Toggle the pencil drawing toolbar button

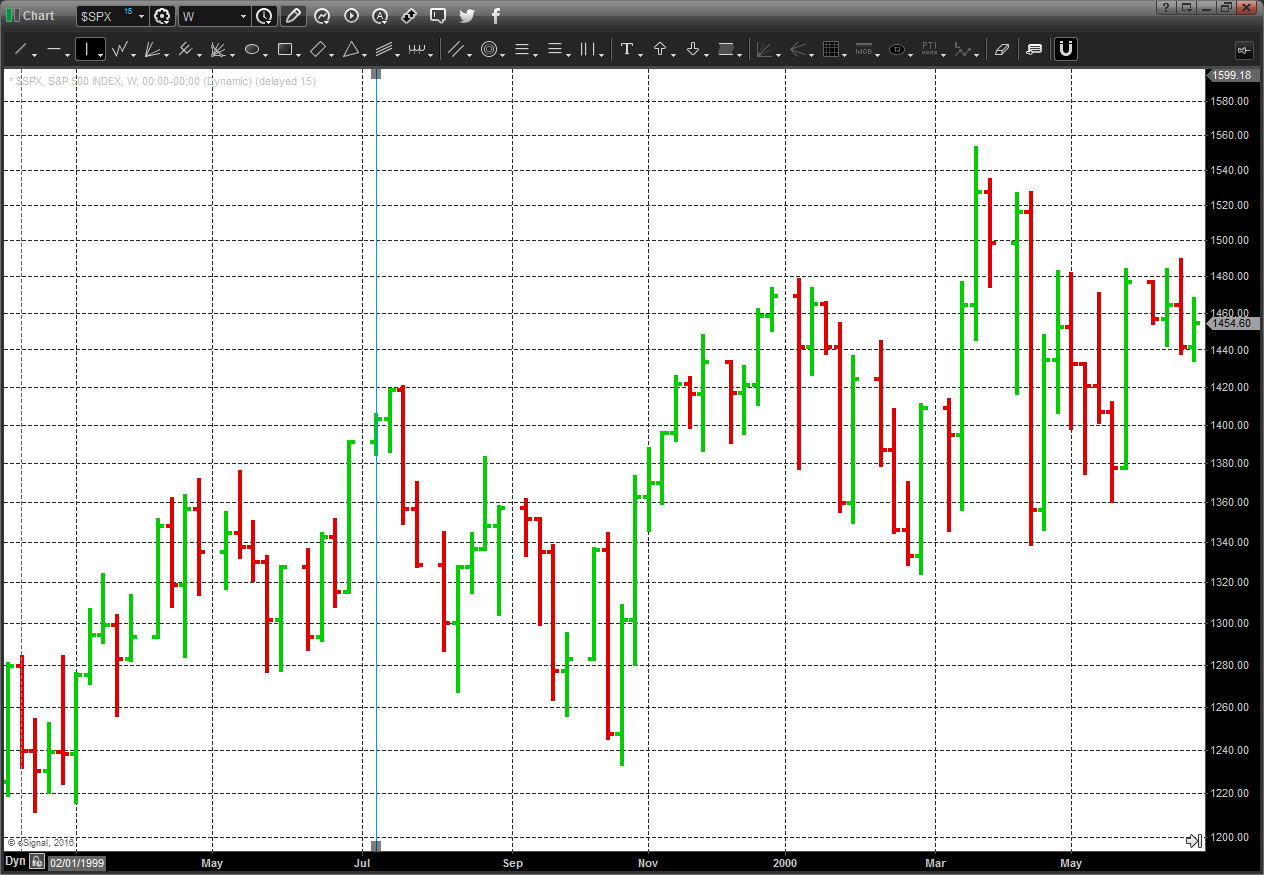click(x=292, y=16)
